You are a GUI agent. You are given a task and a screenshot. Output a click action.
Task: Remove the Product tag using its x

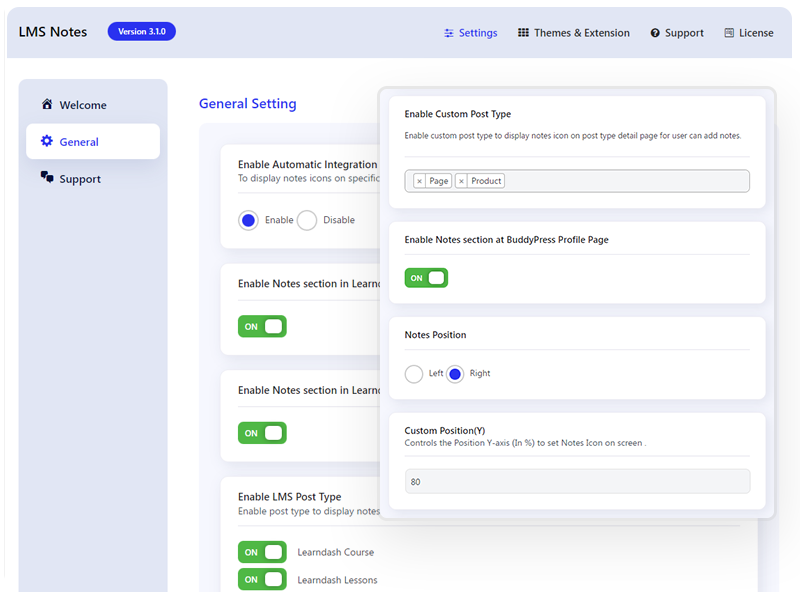point(461,181)
